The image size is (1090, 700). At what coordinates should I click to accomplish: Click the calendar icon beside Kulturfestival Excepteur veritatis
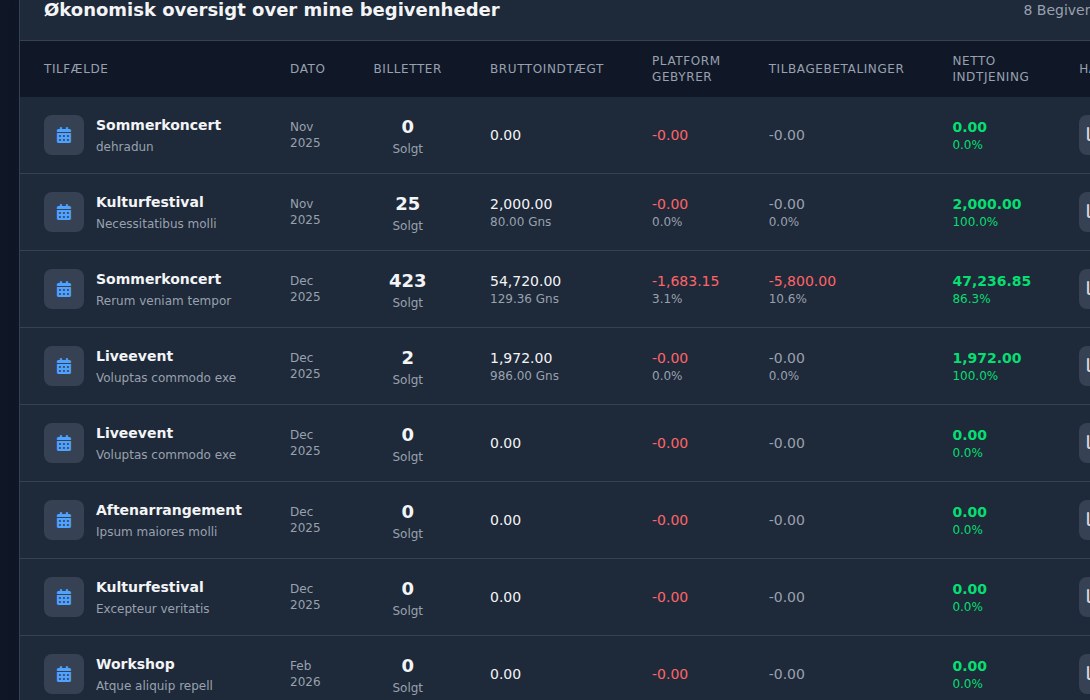point(64,597)
